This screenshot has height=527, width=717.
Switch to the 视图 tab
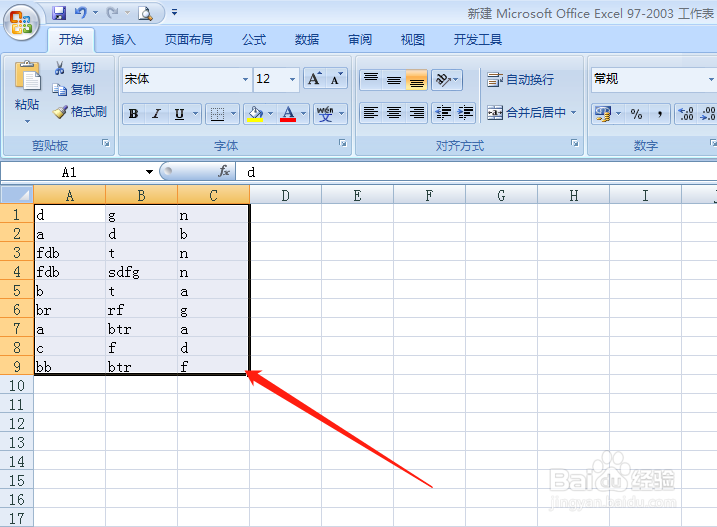pyautogui.click(x=412, y=40)
